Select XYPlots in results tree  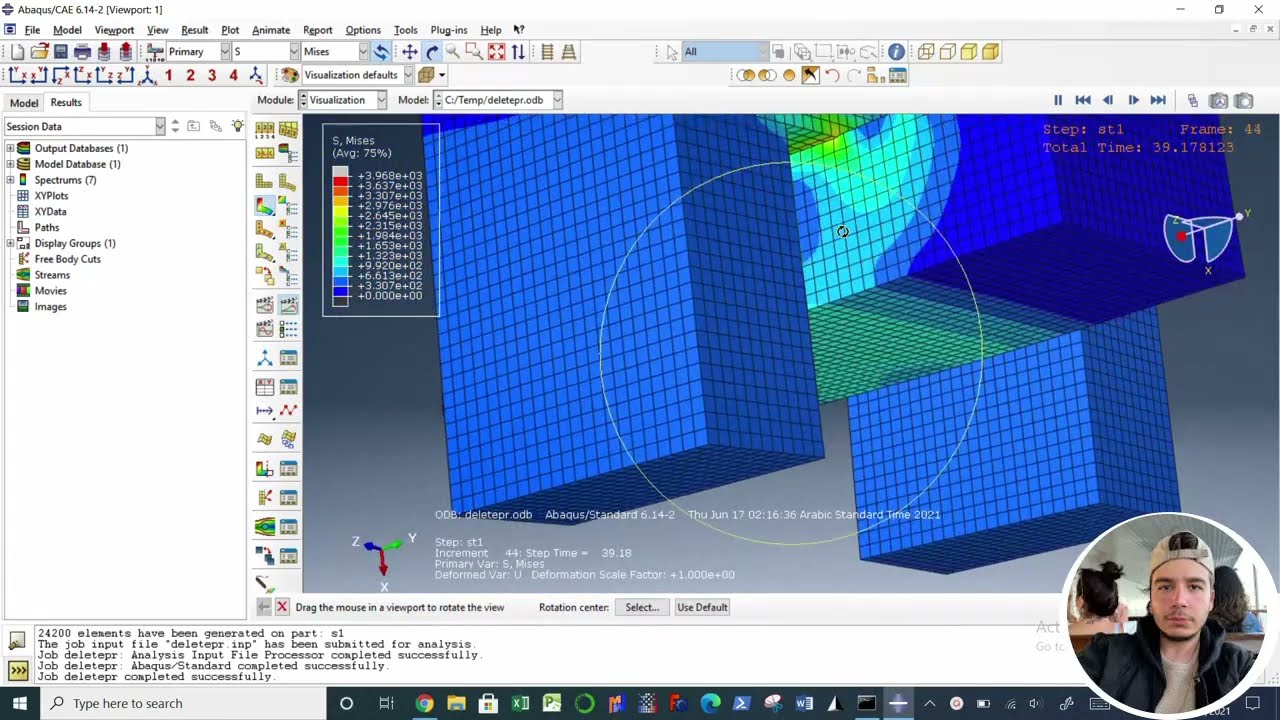[51, 196]
